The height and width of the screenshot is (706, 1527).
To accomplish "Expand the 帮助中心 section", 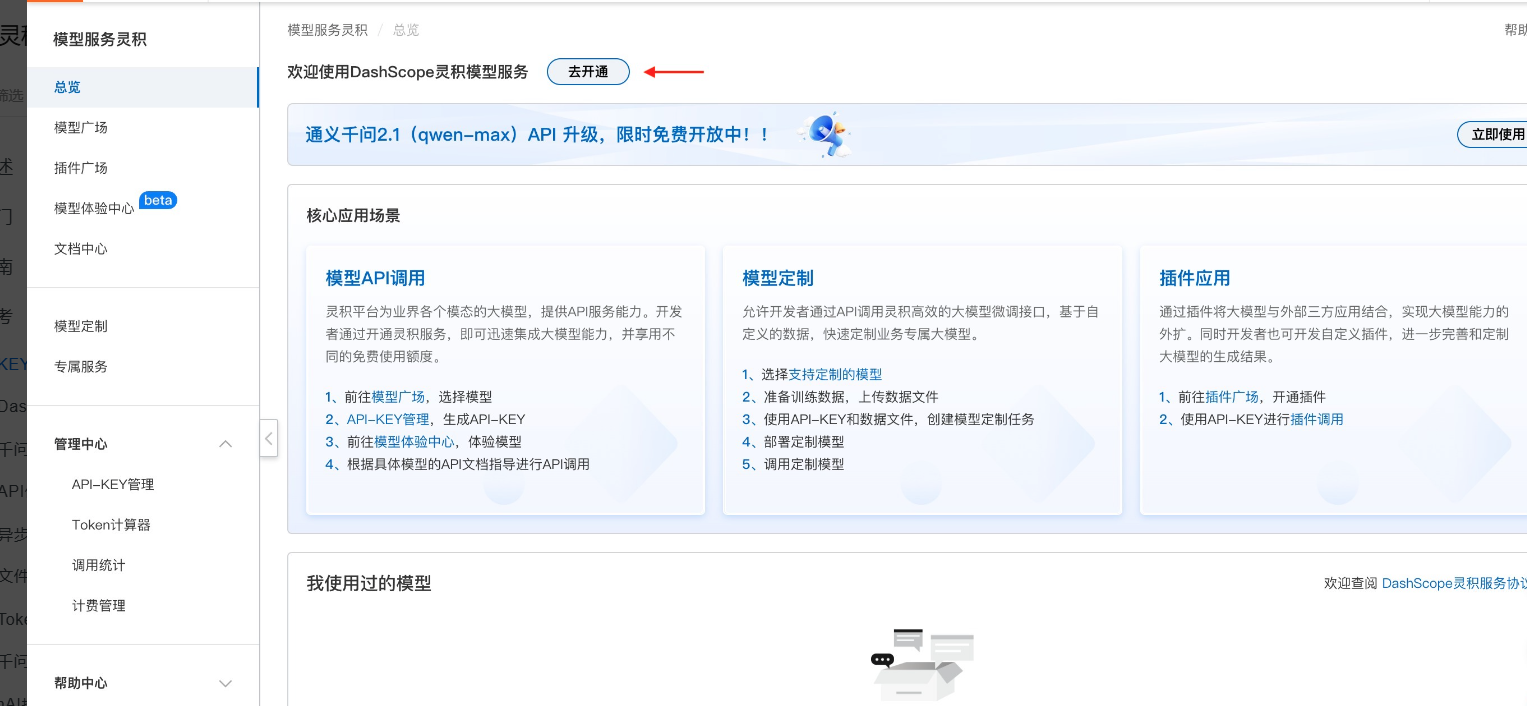I will pyautogui.click(x=225, y=682).
